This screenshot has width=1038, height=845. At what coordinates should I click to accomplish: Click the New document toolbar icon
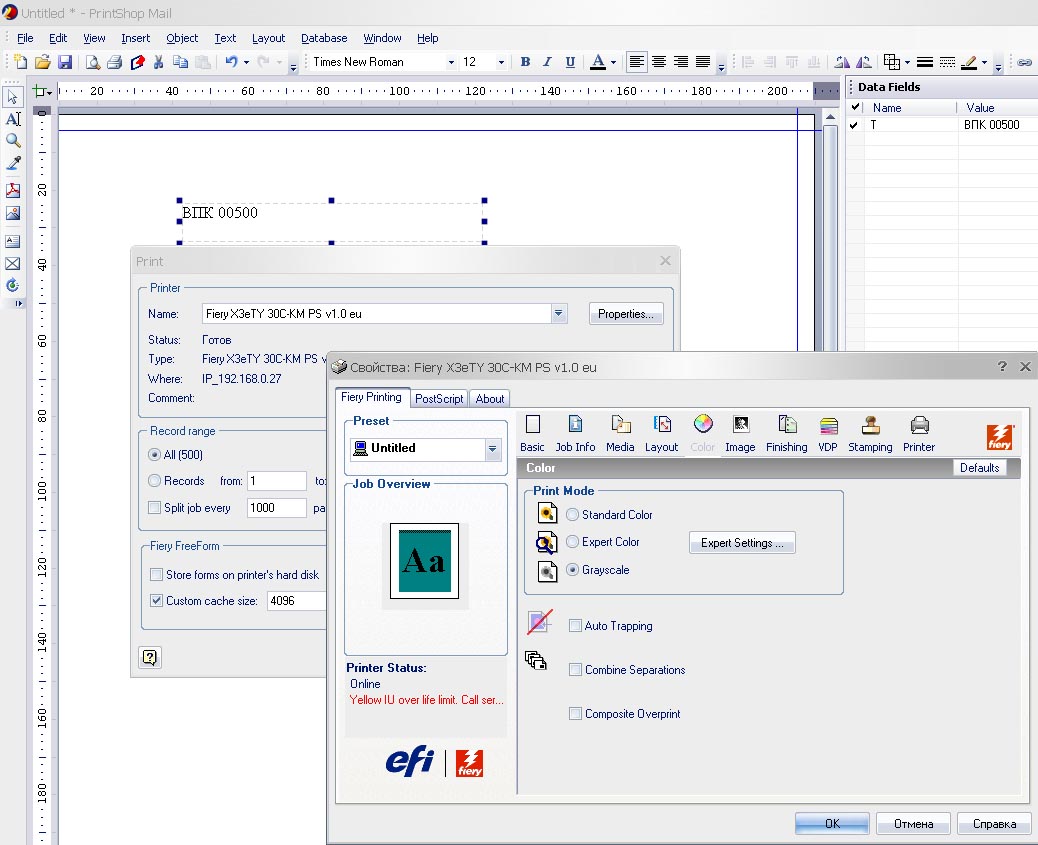[x=21, y=62]
